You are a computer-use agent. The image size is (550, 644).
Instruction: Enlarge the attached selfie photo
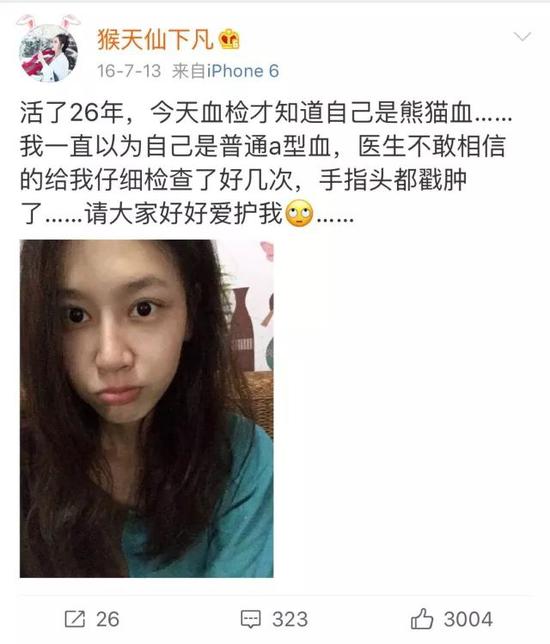tap(147, 408)
